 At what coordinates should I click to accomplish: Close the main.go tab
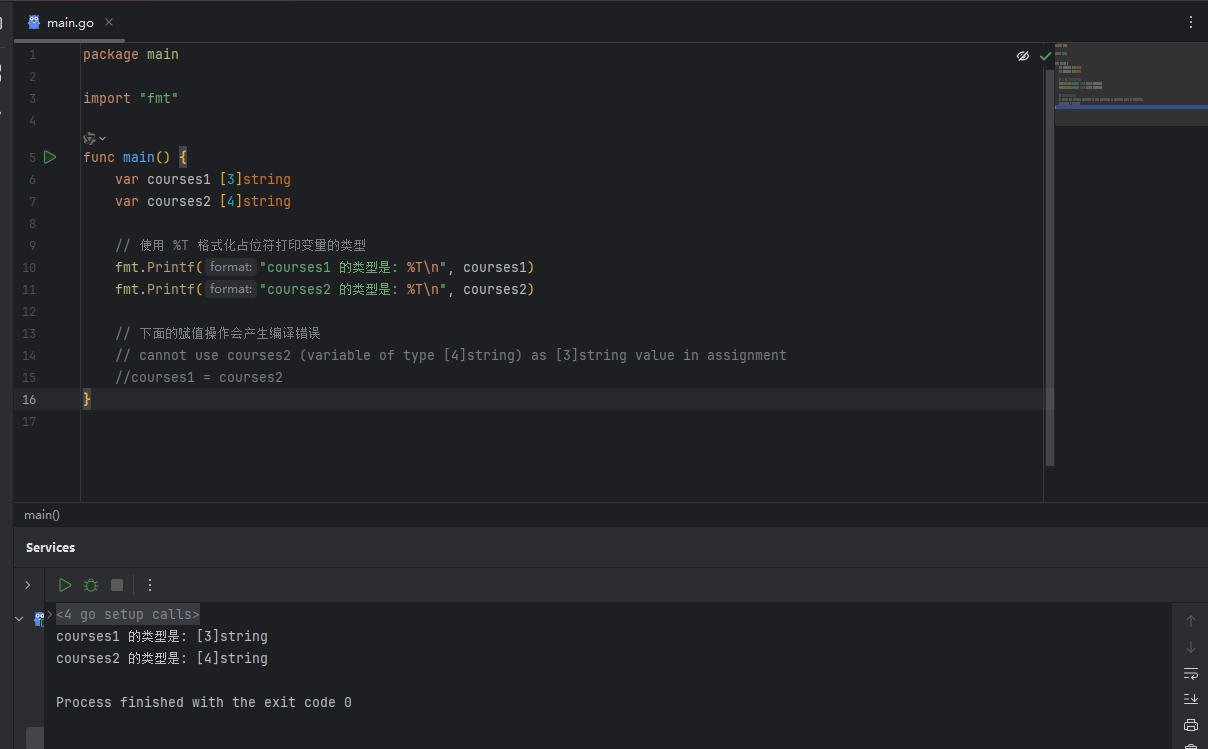(x=109, y=22)
